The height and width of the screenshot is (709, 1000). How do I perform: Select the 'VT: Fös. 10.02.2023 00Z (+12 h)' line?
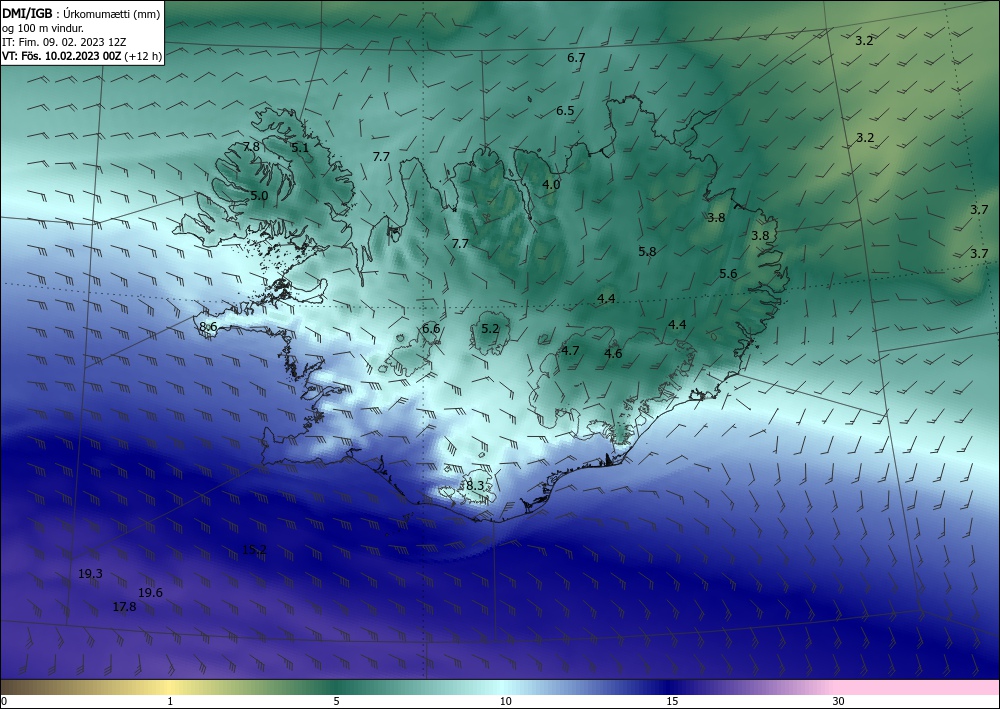click(x=82, y=56)
